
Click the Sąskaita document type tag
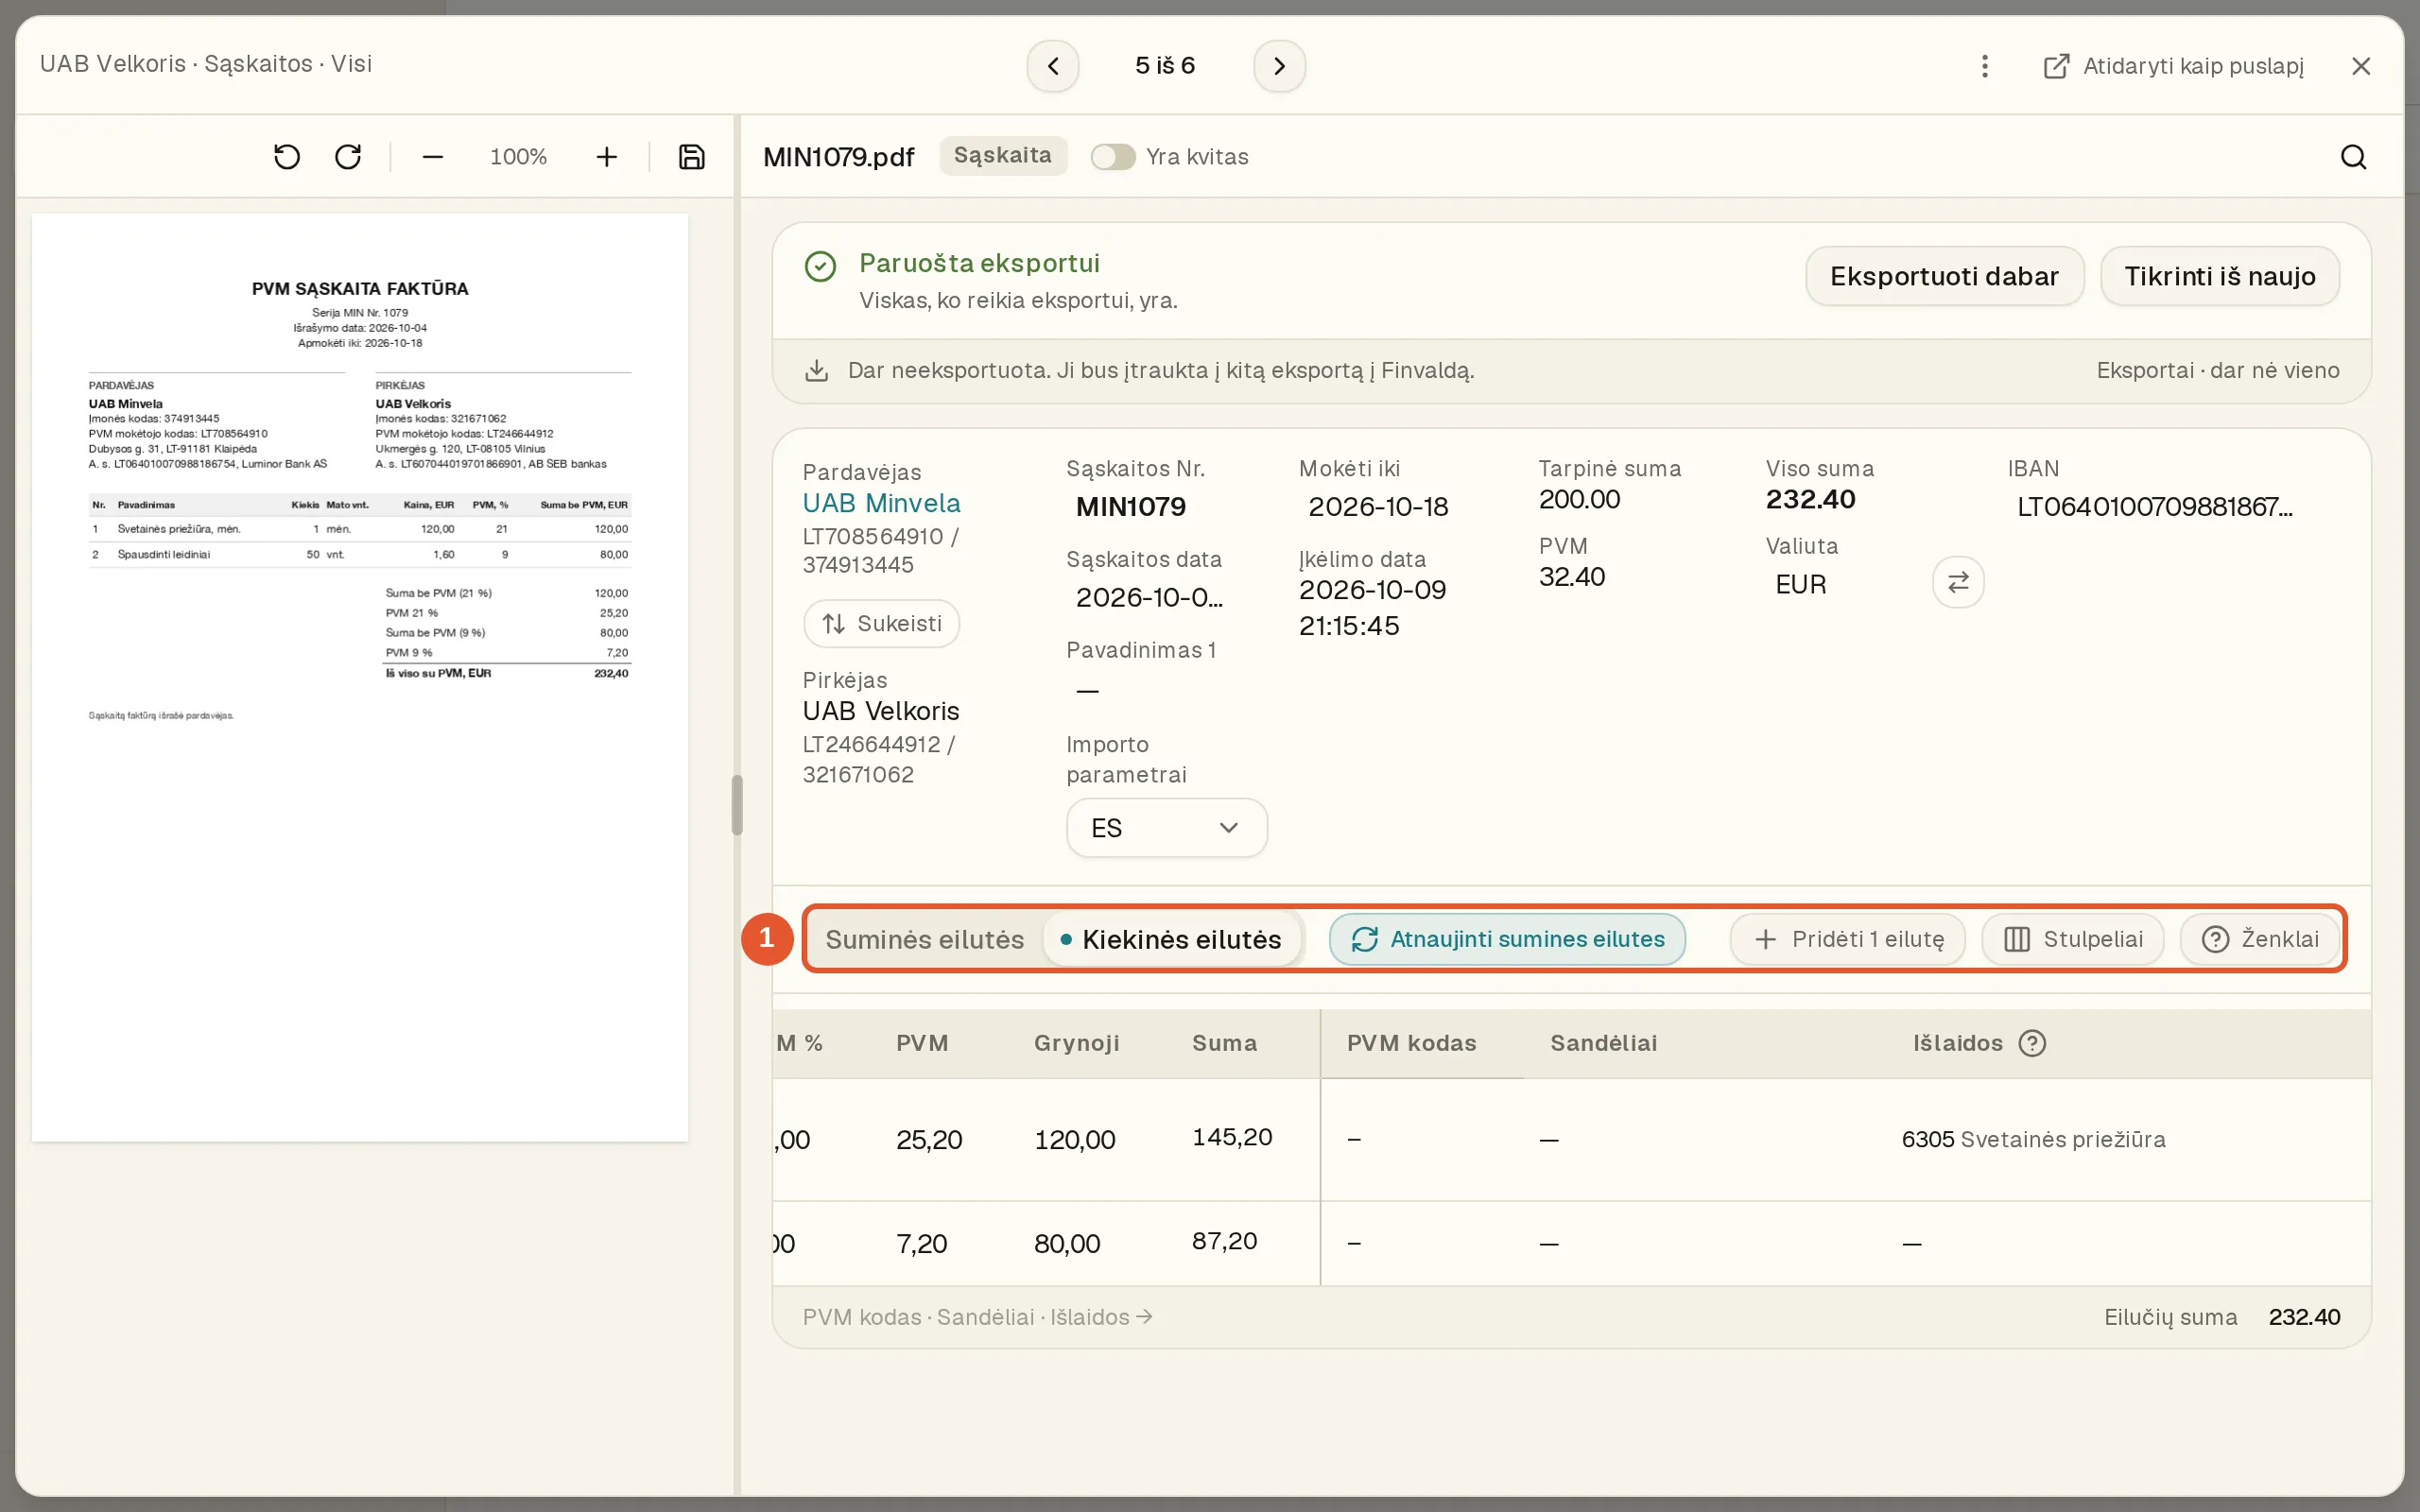coord(1002,156)
